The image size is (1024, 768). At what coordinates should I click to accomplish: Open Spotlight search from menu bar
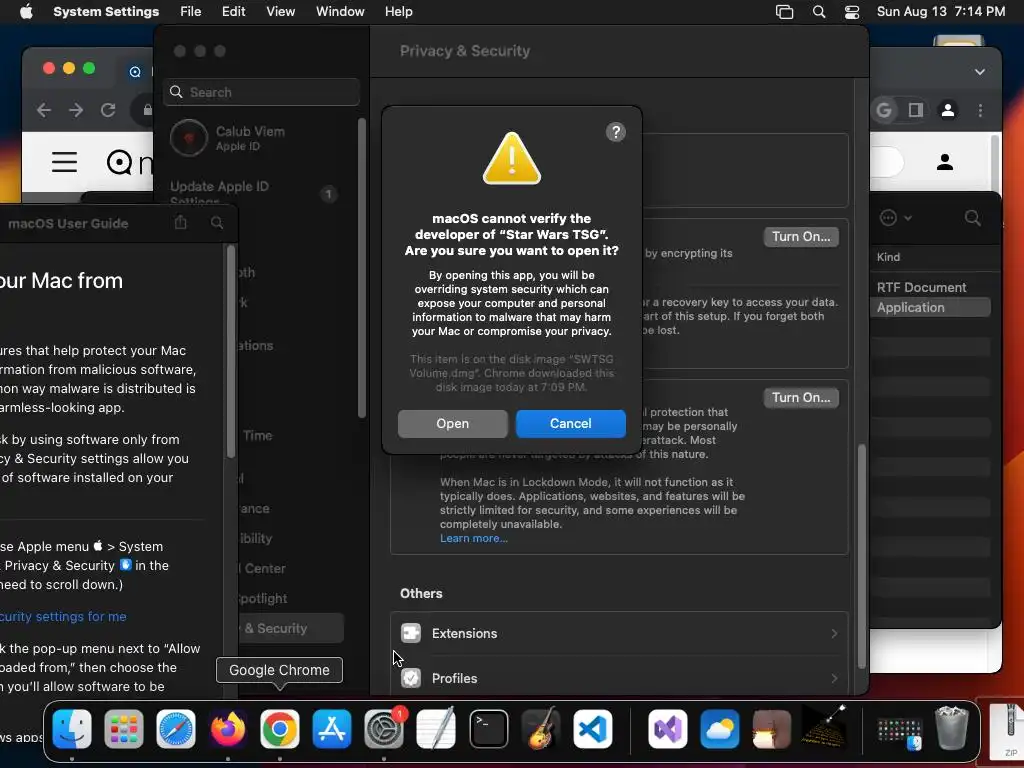[x=819, y=12]
